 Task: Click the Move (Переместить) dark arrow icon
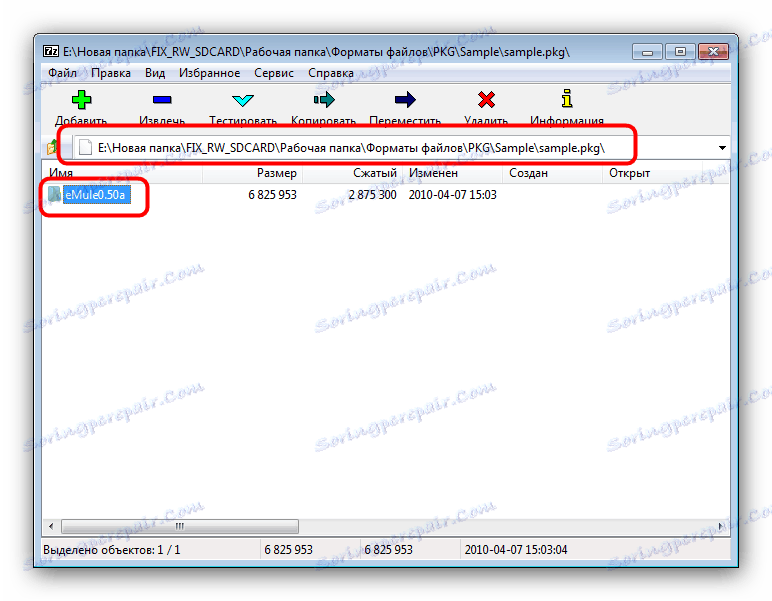point(405,100)
